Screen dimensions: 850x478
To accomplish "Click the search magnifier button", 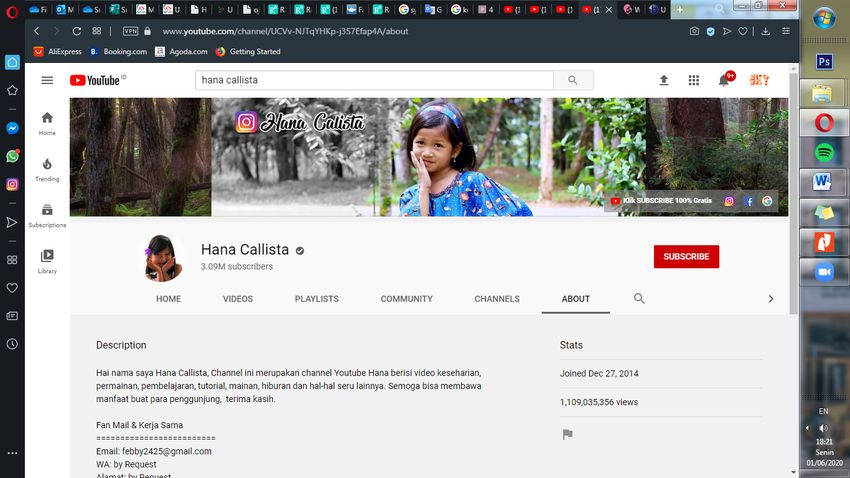I will click(573, 80).
